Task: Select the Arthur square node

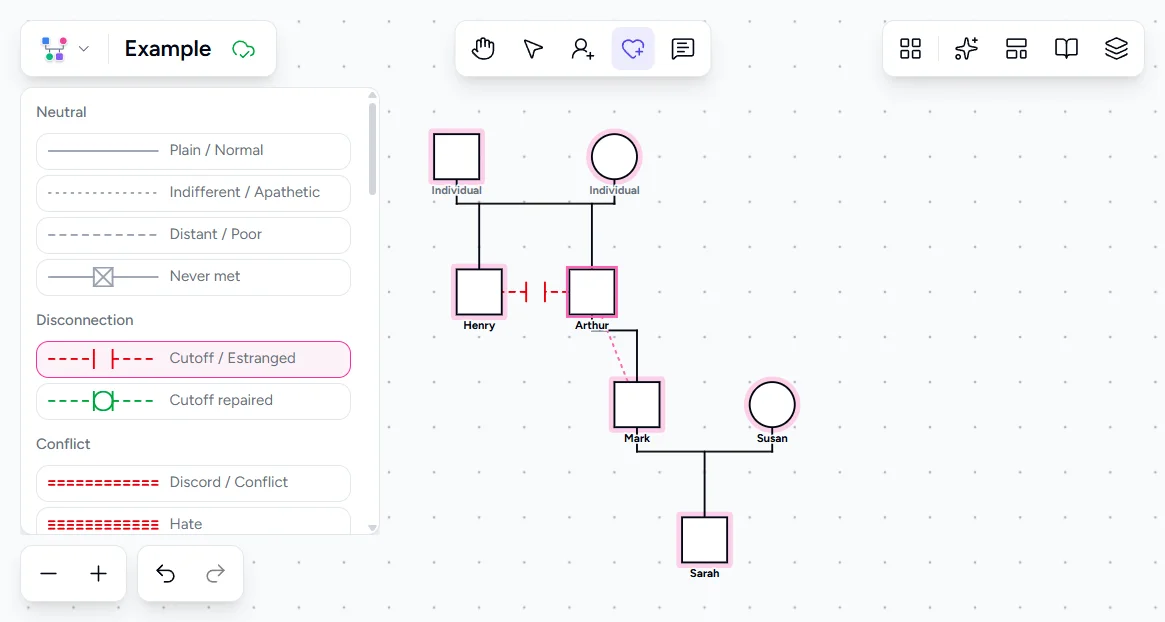Action: click(592, 292)
